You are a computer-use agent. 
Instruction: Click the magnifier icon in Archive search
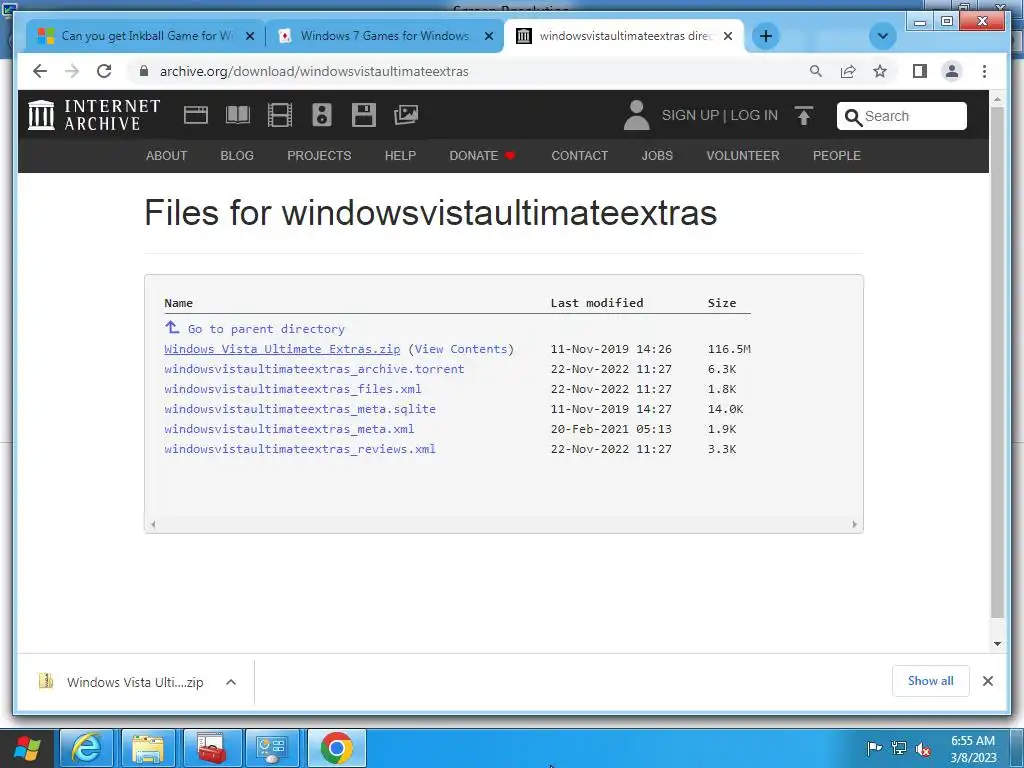[853, 117]
